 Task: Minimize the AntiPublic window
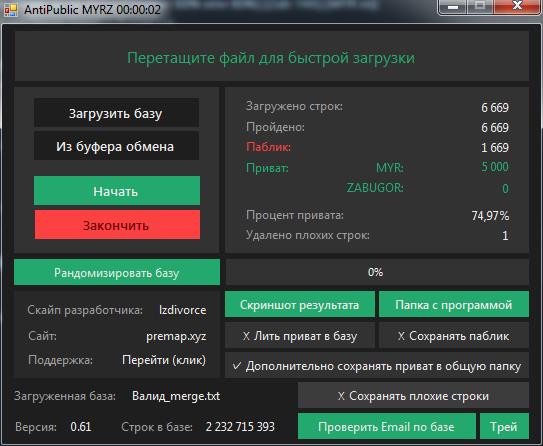pos(453,7)
